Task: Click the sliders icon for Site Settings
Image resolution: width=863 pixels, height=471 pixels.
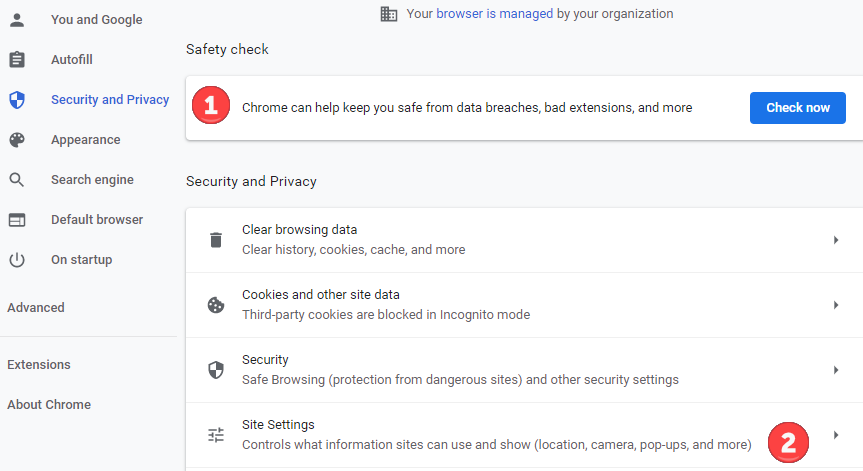Action: click(x=216, y=435)
